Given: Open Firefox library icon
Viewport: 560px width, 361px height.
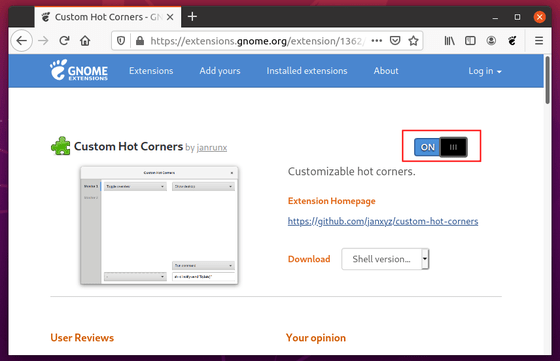Looking at the screenshot, I should pyautogui.click(x=449, y=41).
